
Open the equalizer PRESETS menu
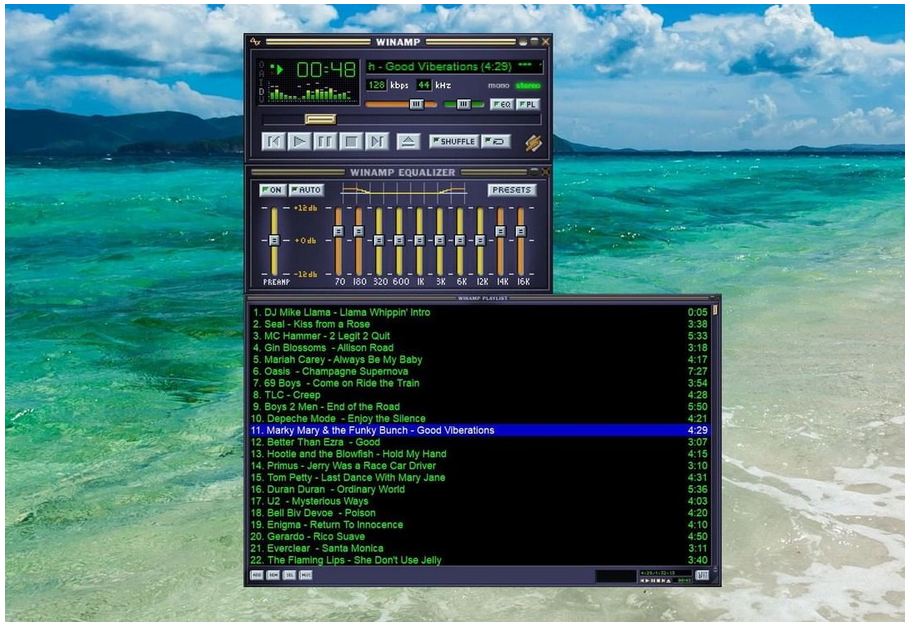tap(511, 190)
